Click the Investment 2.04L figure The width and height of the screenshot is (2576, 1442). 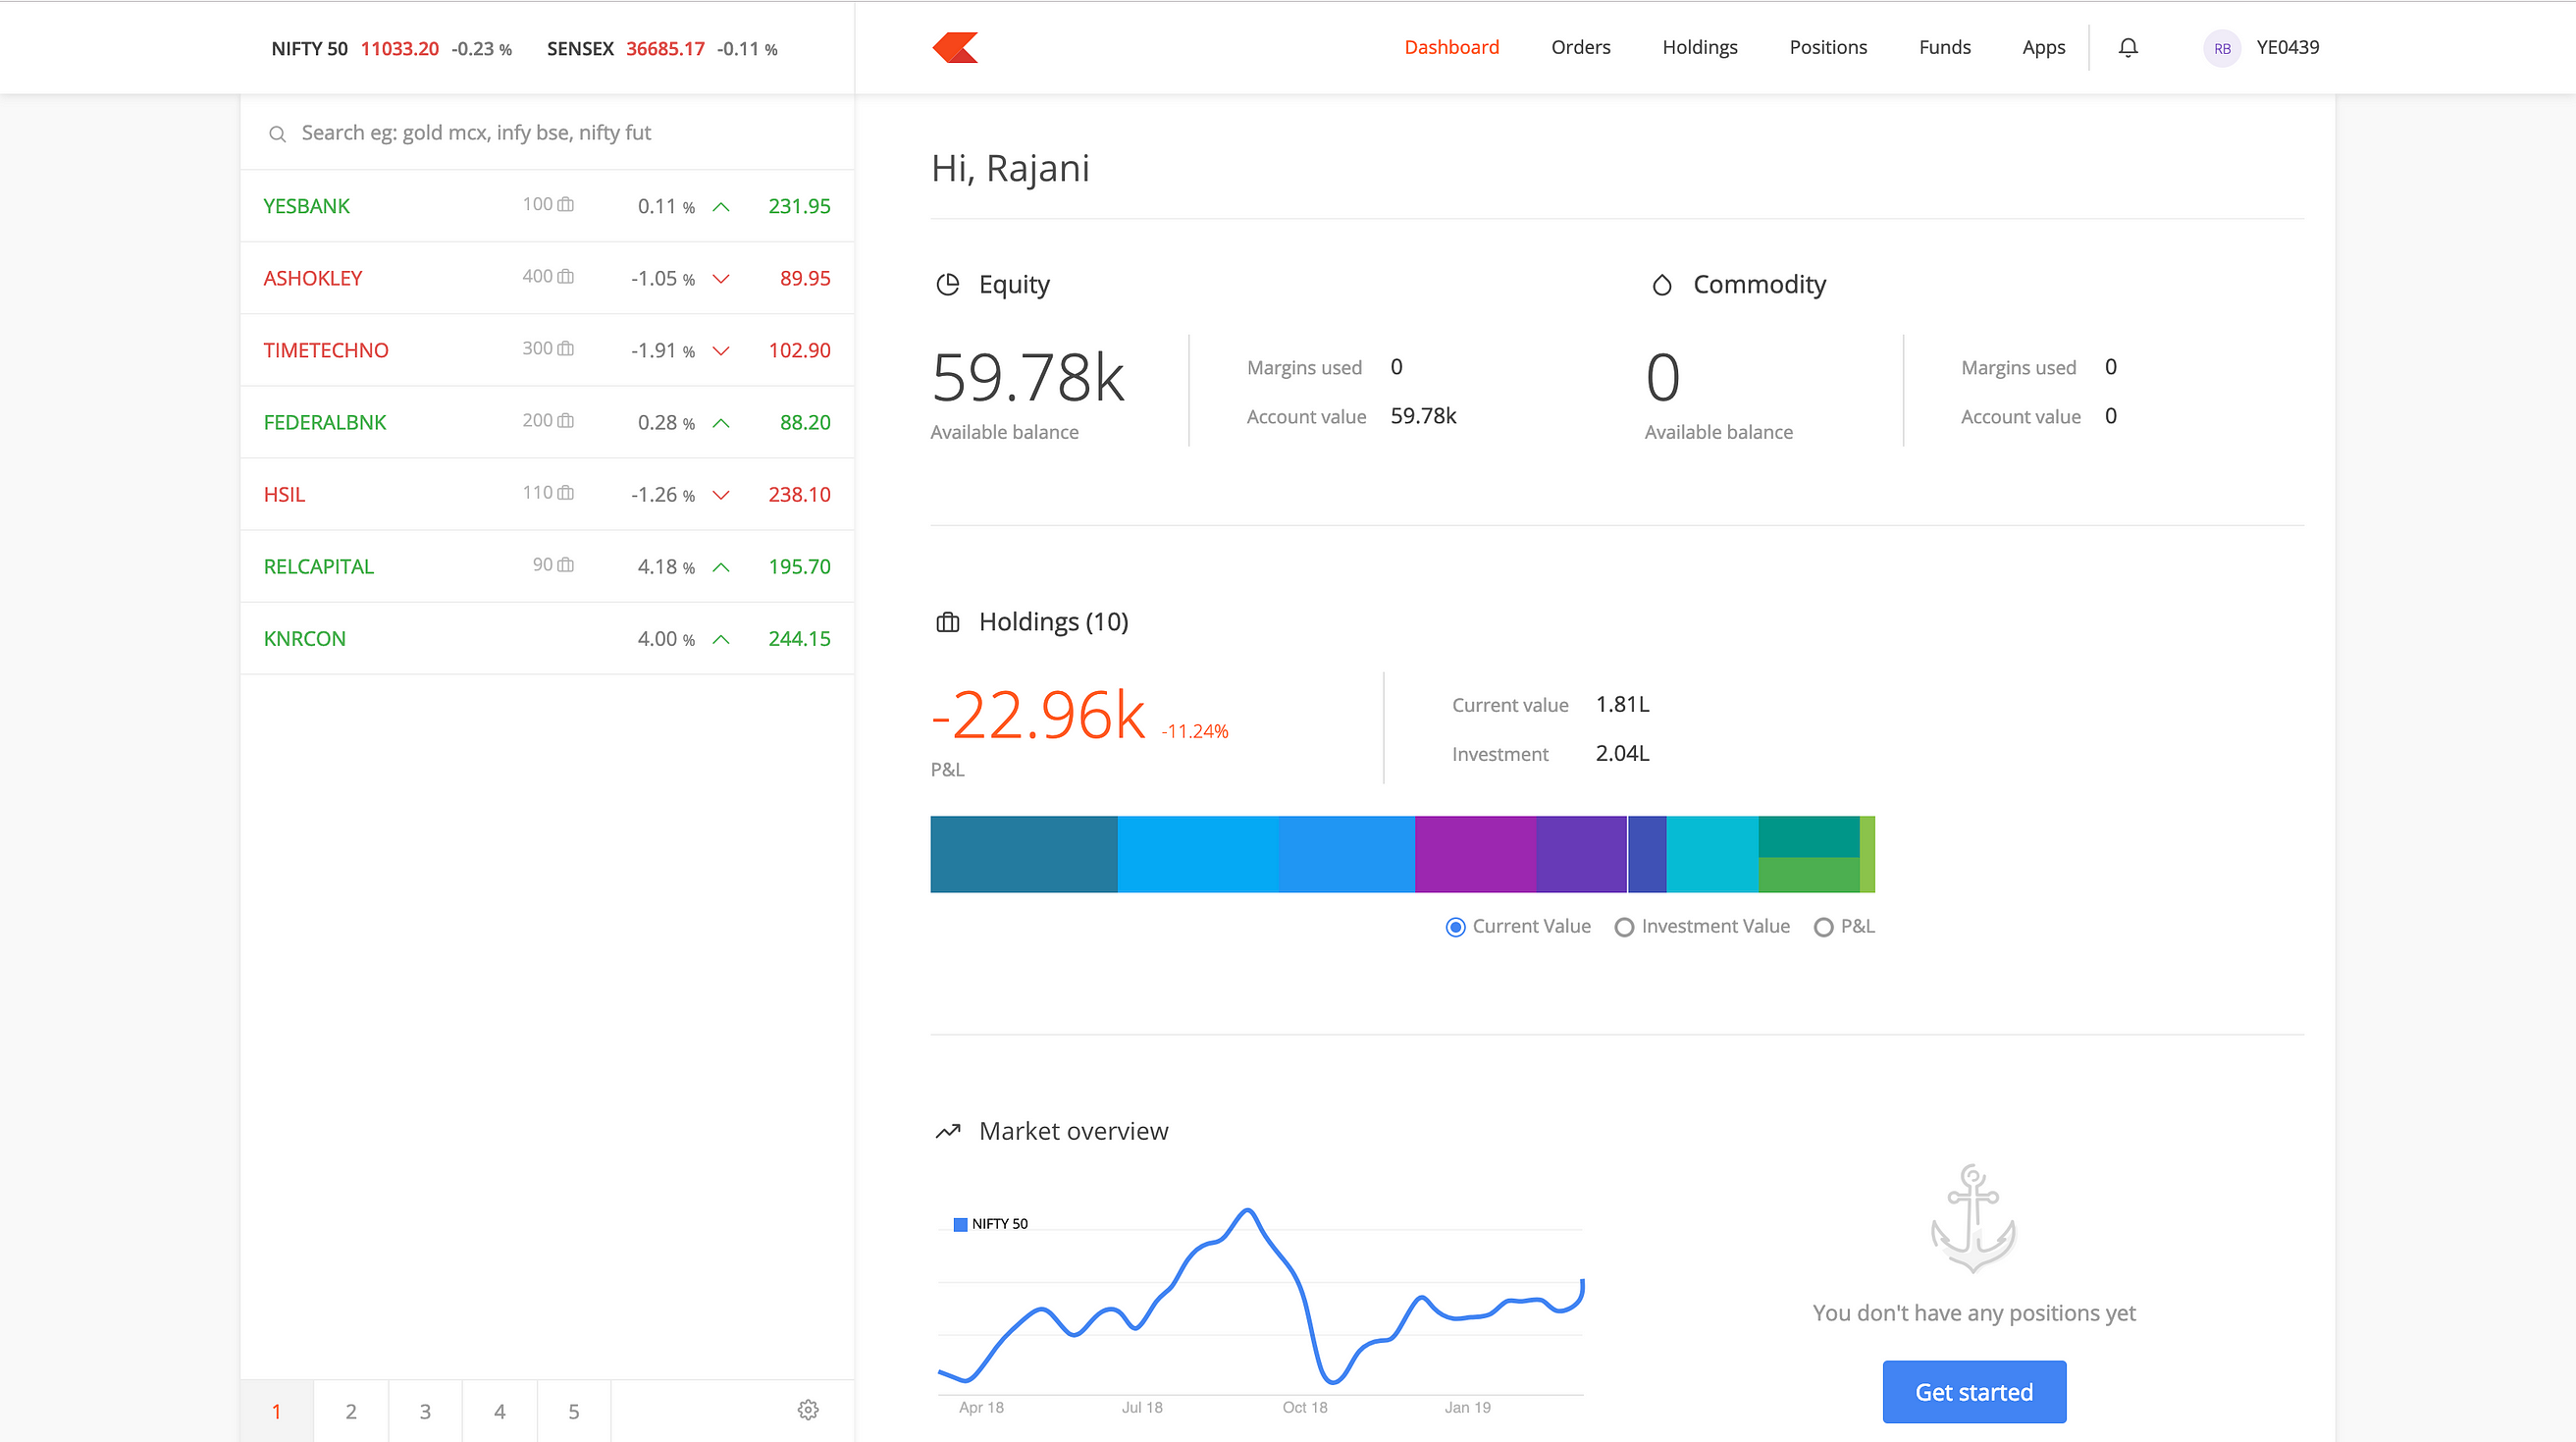[x=1622, y=754]
